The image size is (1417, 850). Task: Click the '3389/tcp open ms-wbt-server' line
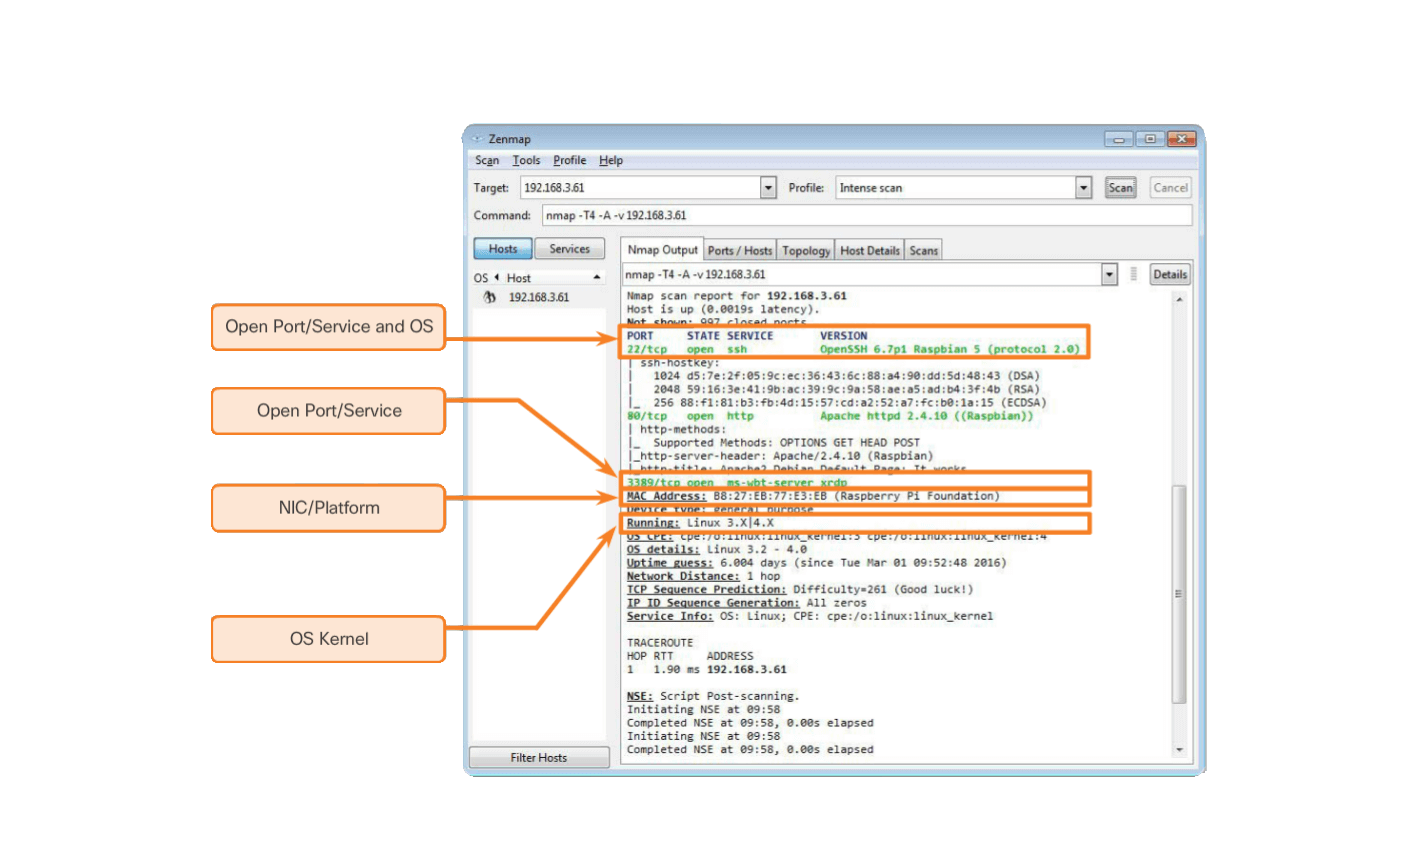click(737, 483)
